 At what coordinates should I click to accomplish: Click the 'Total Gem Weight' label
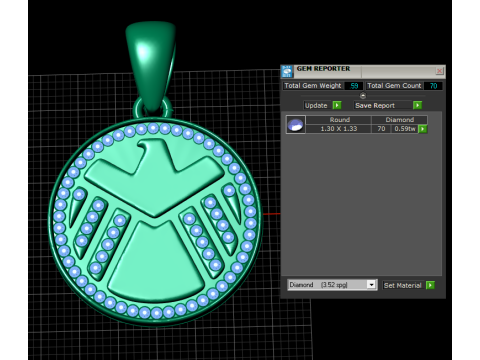[x=313, y=86]
